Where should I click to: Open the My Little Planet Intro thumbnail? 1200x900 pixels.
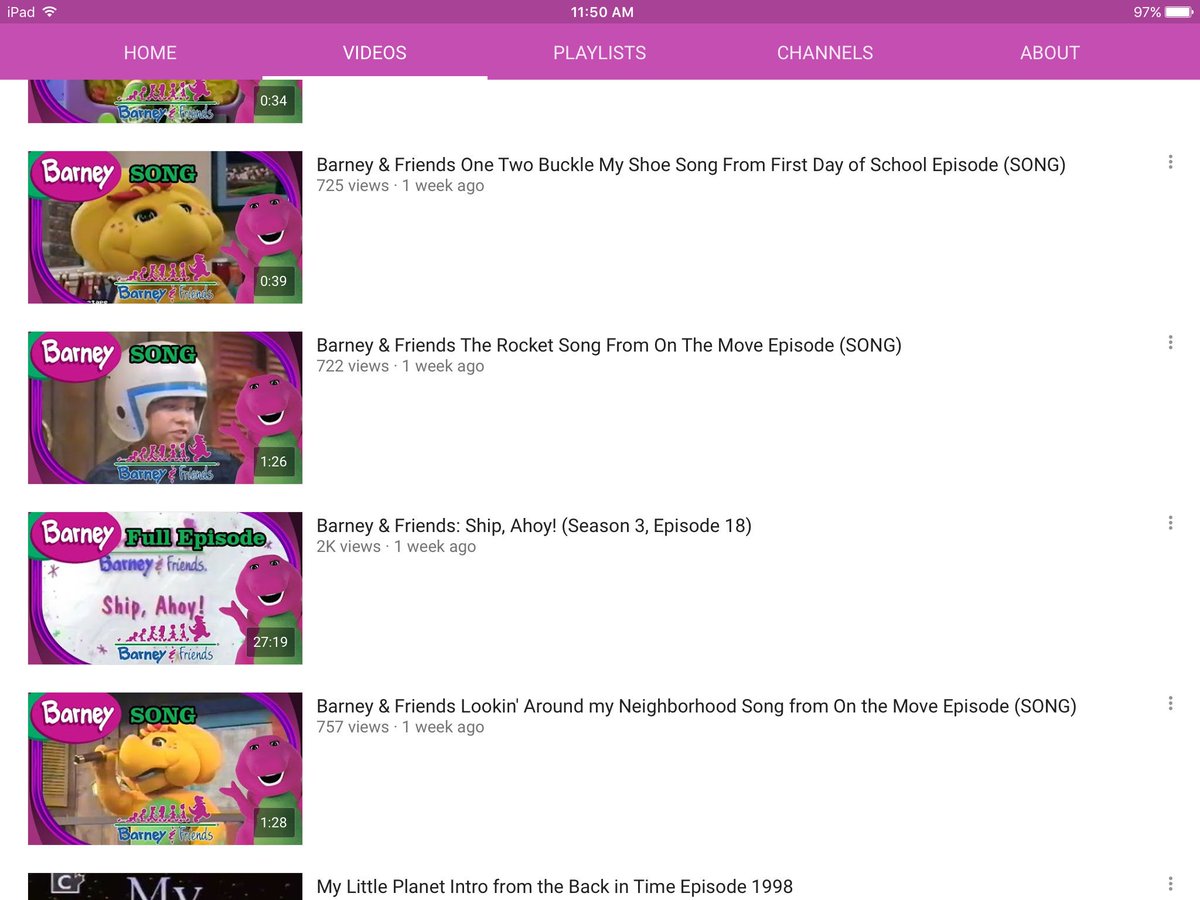(165, 886)
